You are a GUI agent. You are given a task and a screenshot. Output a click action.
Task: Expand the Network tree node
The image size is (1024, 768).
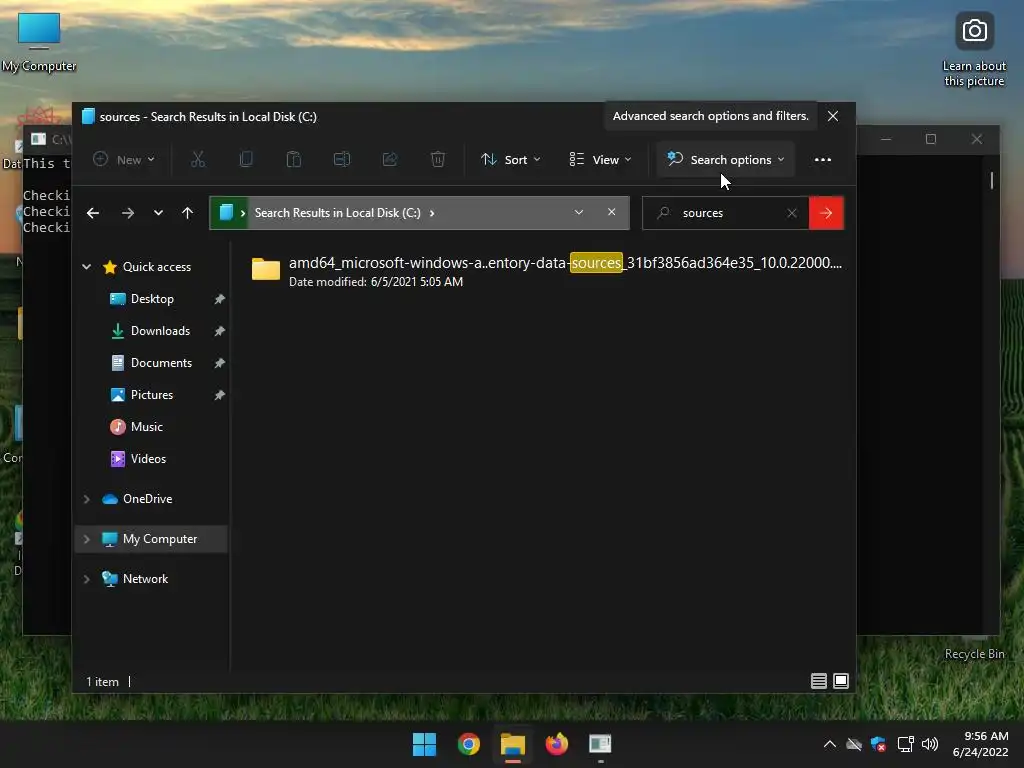[x=87, y=579]
